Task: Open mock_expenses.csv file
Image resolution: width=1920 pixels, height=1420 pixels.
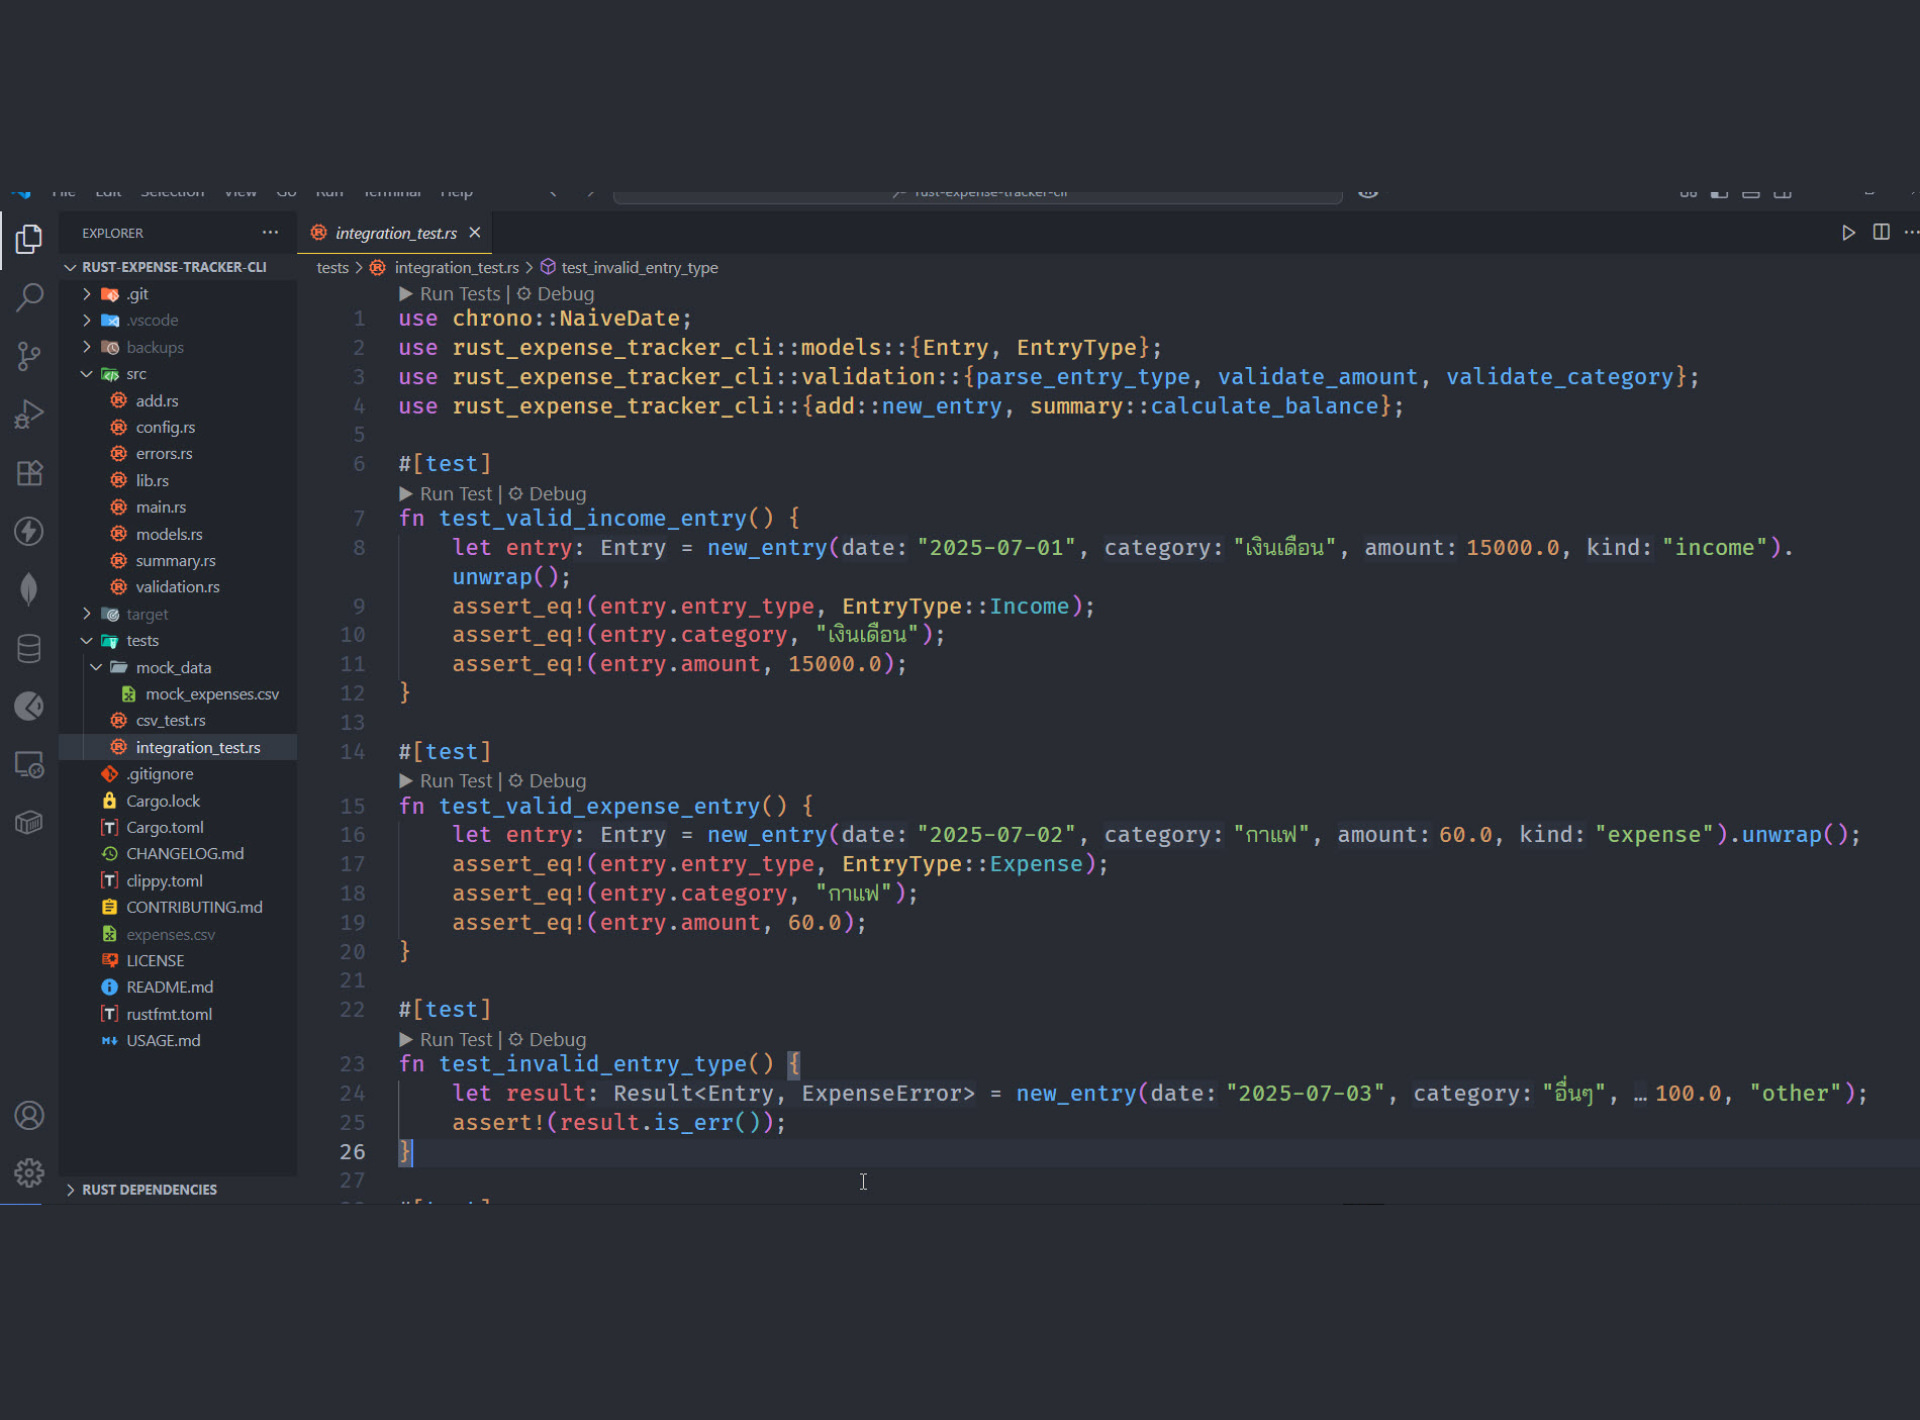Action: (212, 694)
